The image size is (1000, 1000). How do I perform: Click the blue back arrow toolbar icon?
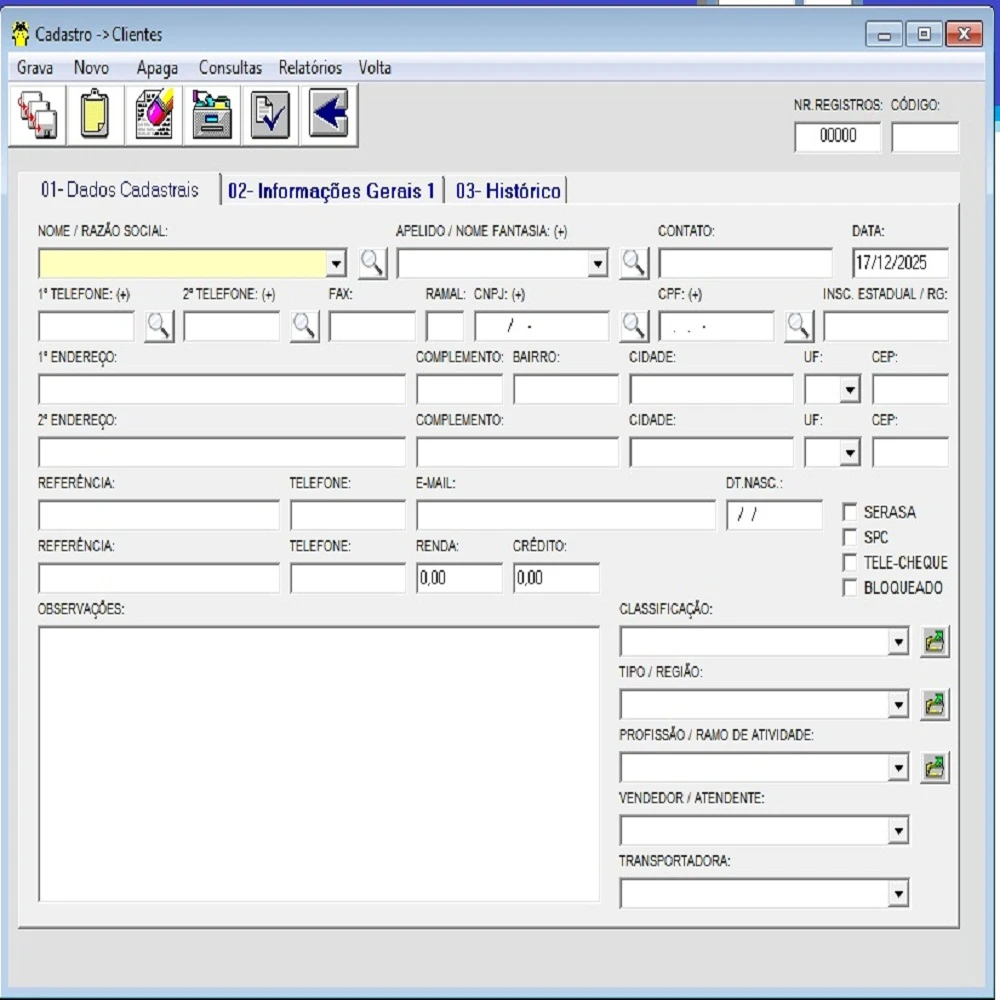click(x=328, y=116)
